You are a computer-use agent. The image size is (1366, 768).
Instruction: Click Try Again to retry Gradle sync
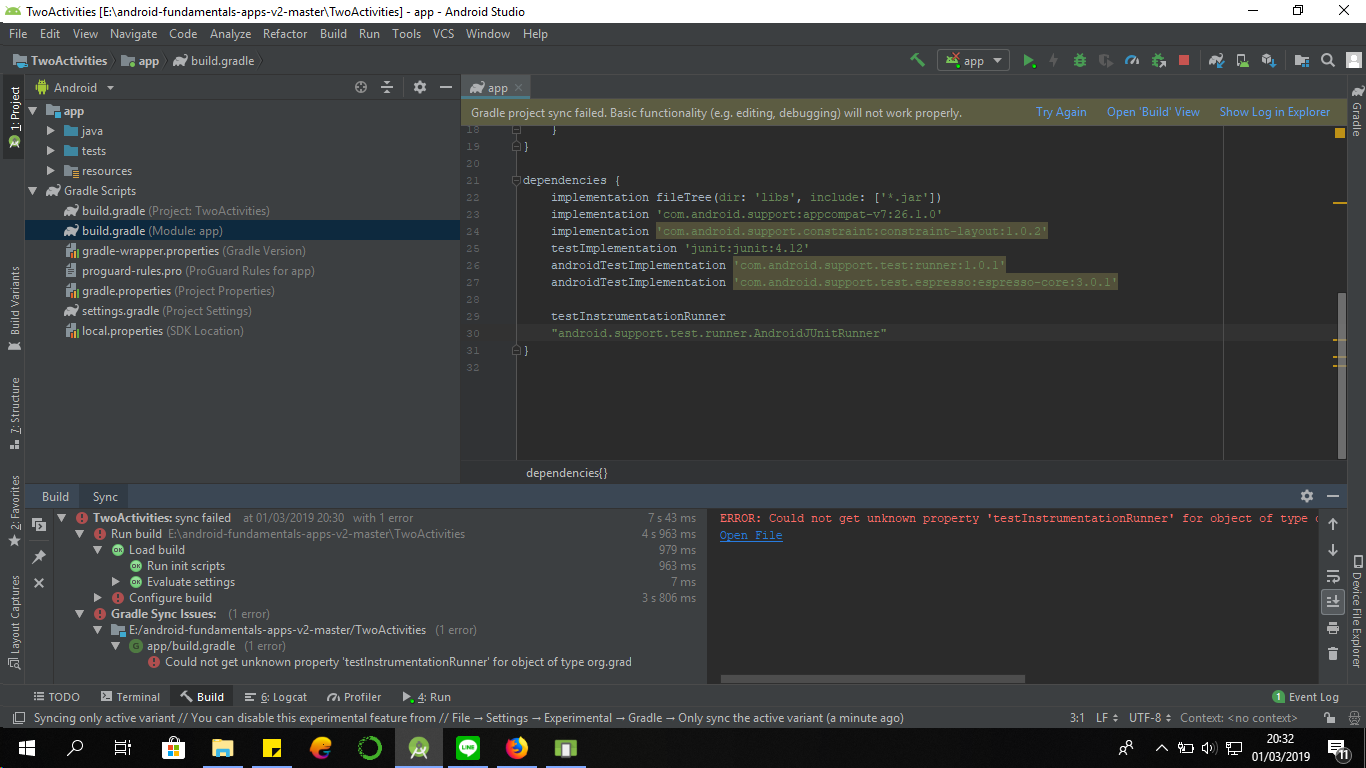[1061, 111]
